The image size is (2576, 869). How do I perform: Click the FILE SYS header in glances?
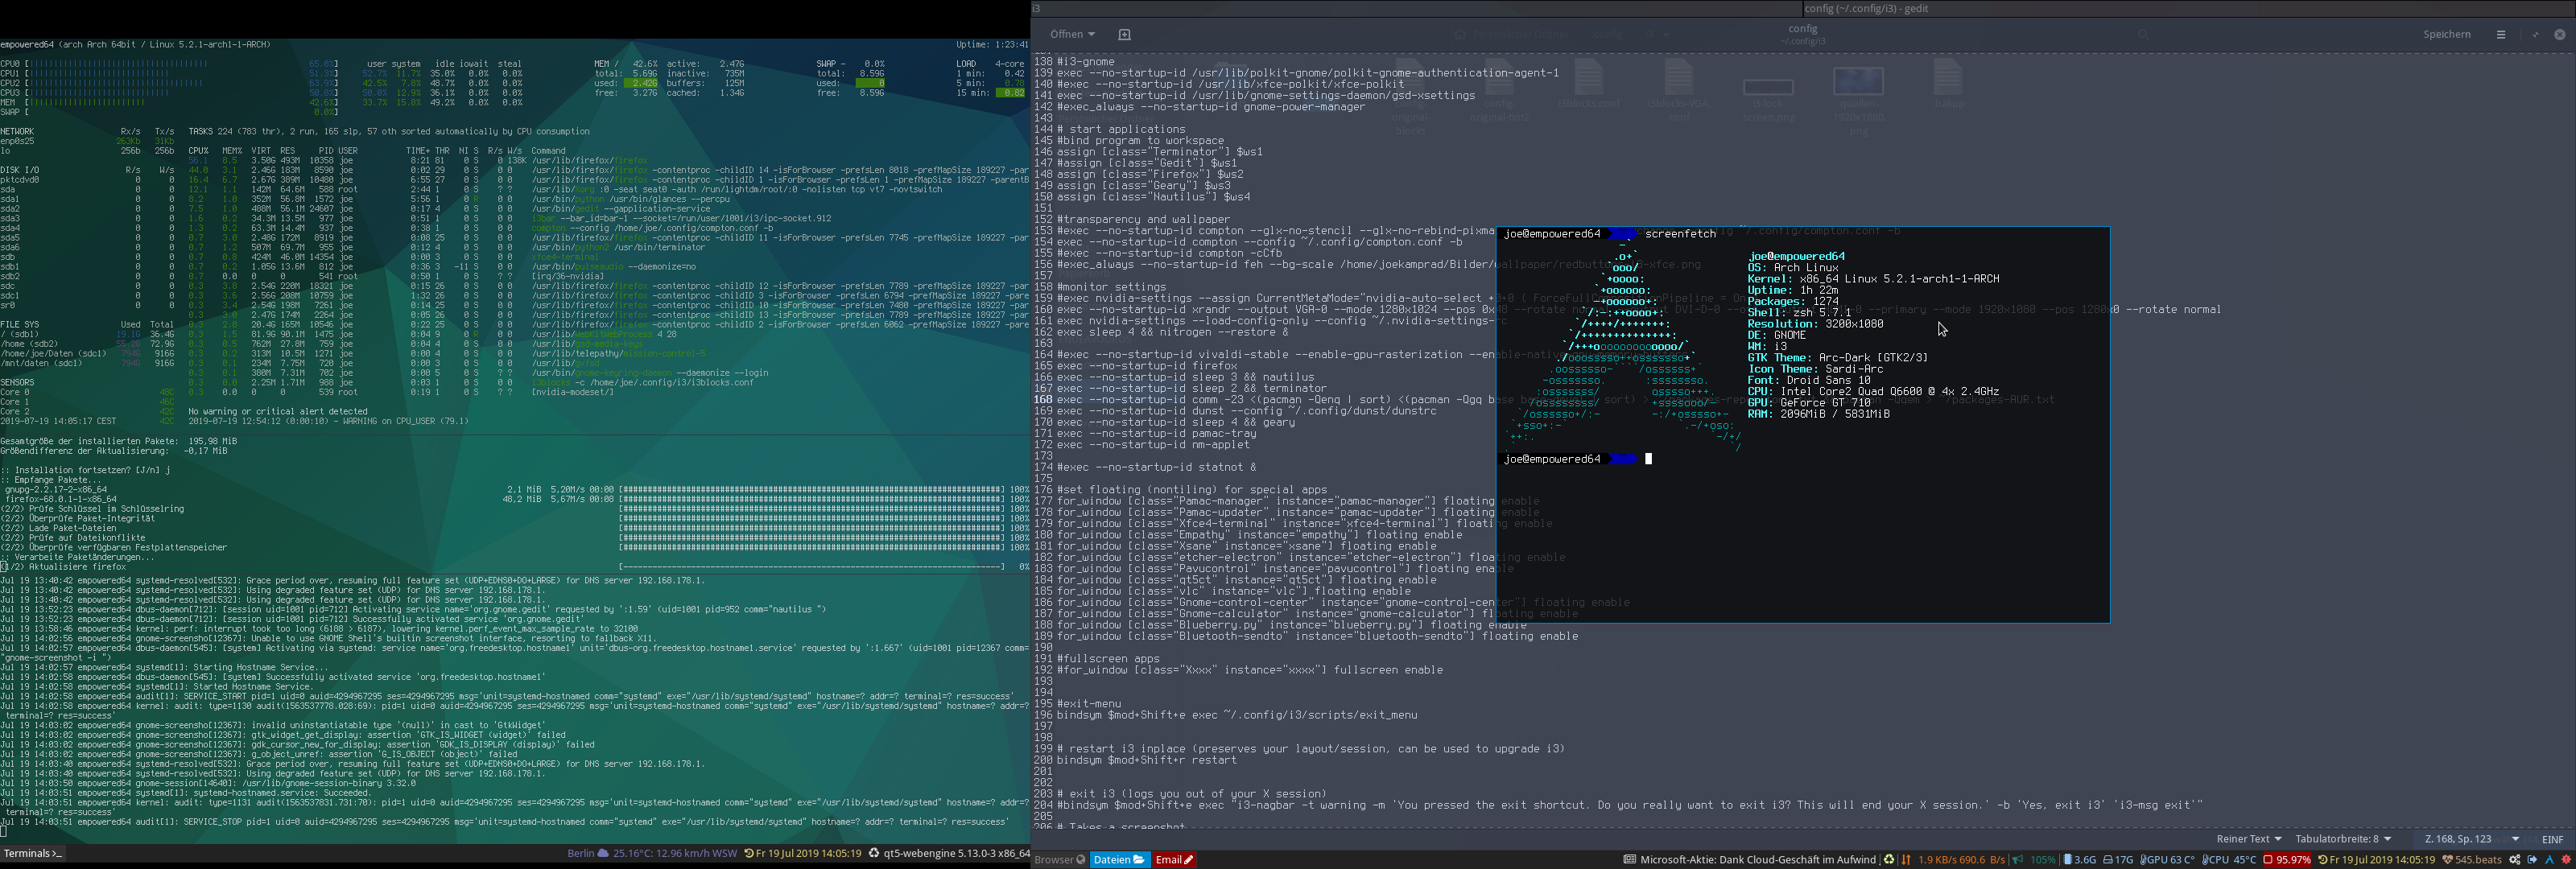[x=20, y=324]
